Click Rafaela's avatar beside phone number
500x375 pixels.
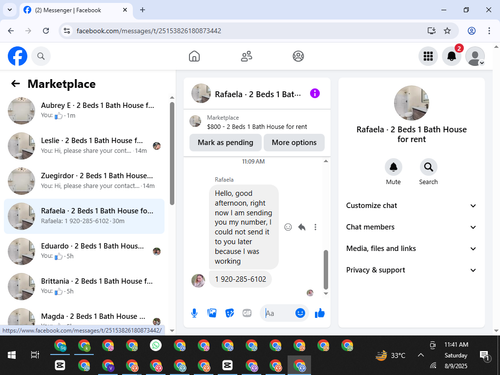coord(198,280)
